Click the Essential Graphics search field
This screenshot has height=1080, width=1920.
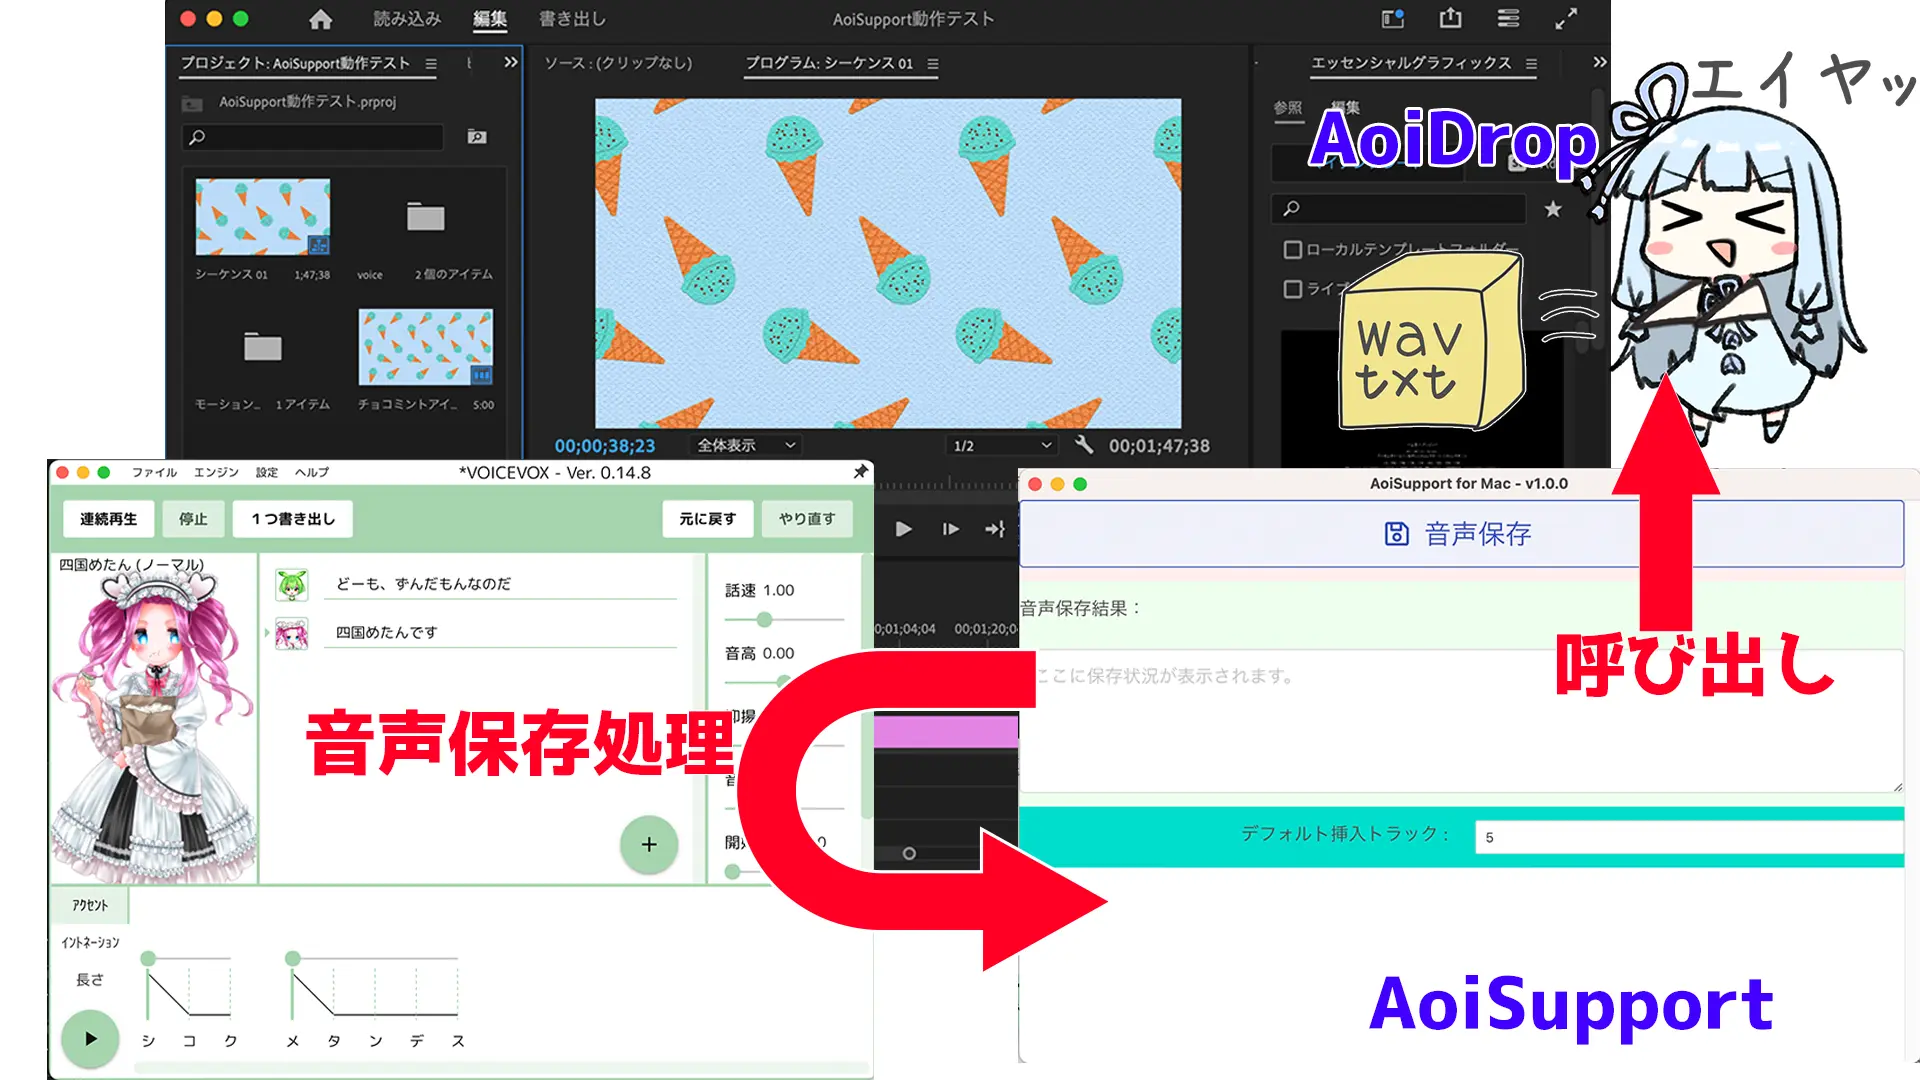coord(1399,208)
